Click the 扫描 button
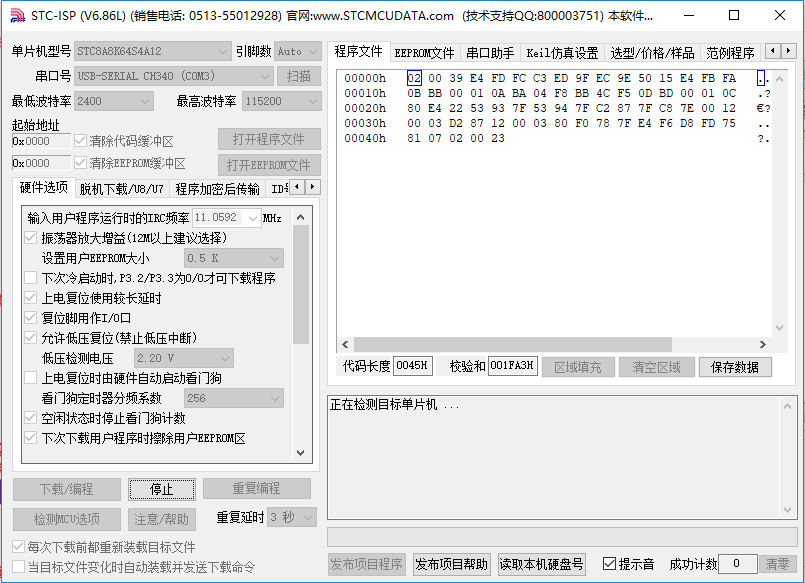 coord(299,76)
